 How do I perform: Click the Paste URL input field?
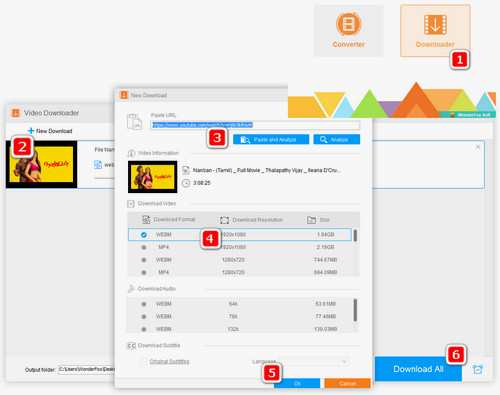[255, 125]
